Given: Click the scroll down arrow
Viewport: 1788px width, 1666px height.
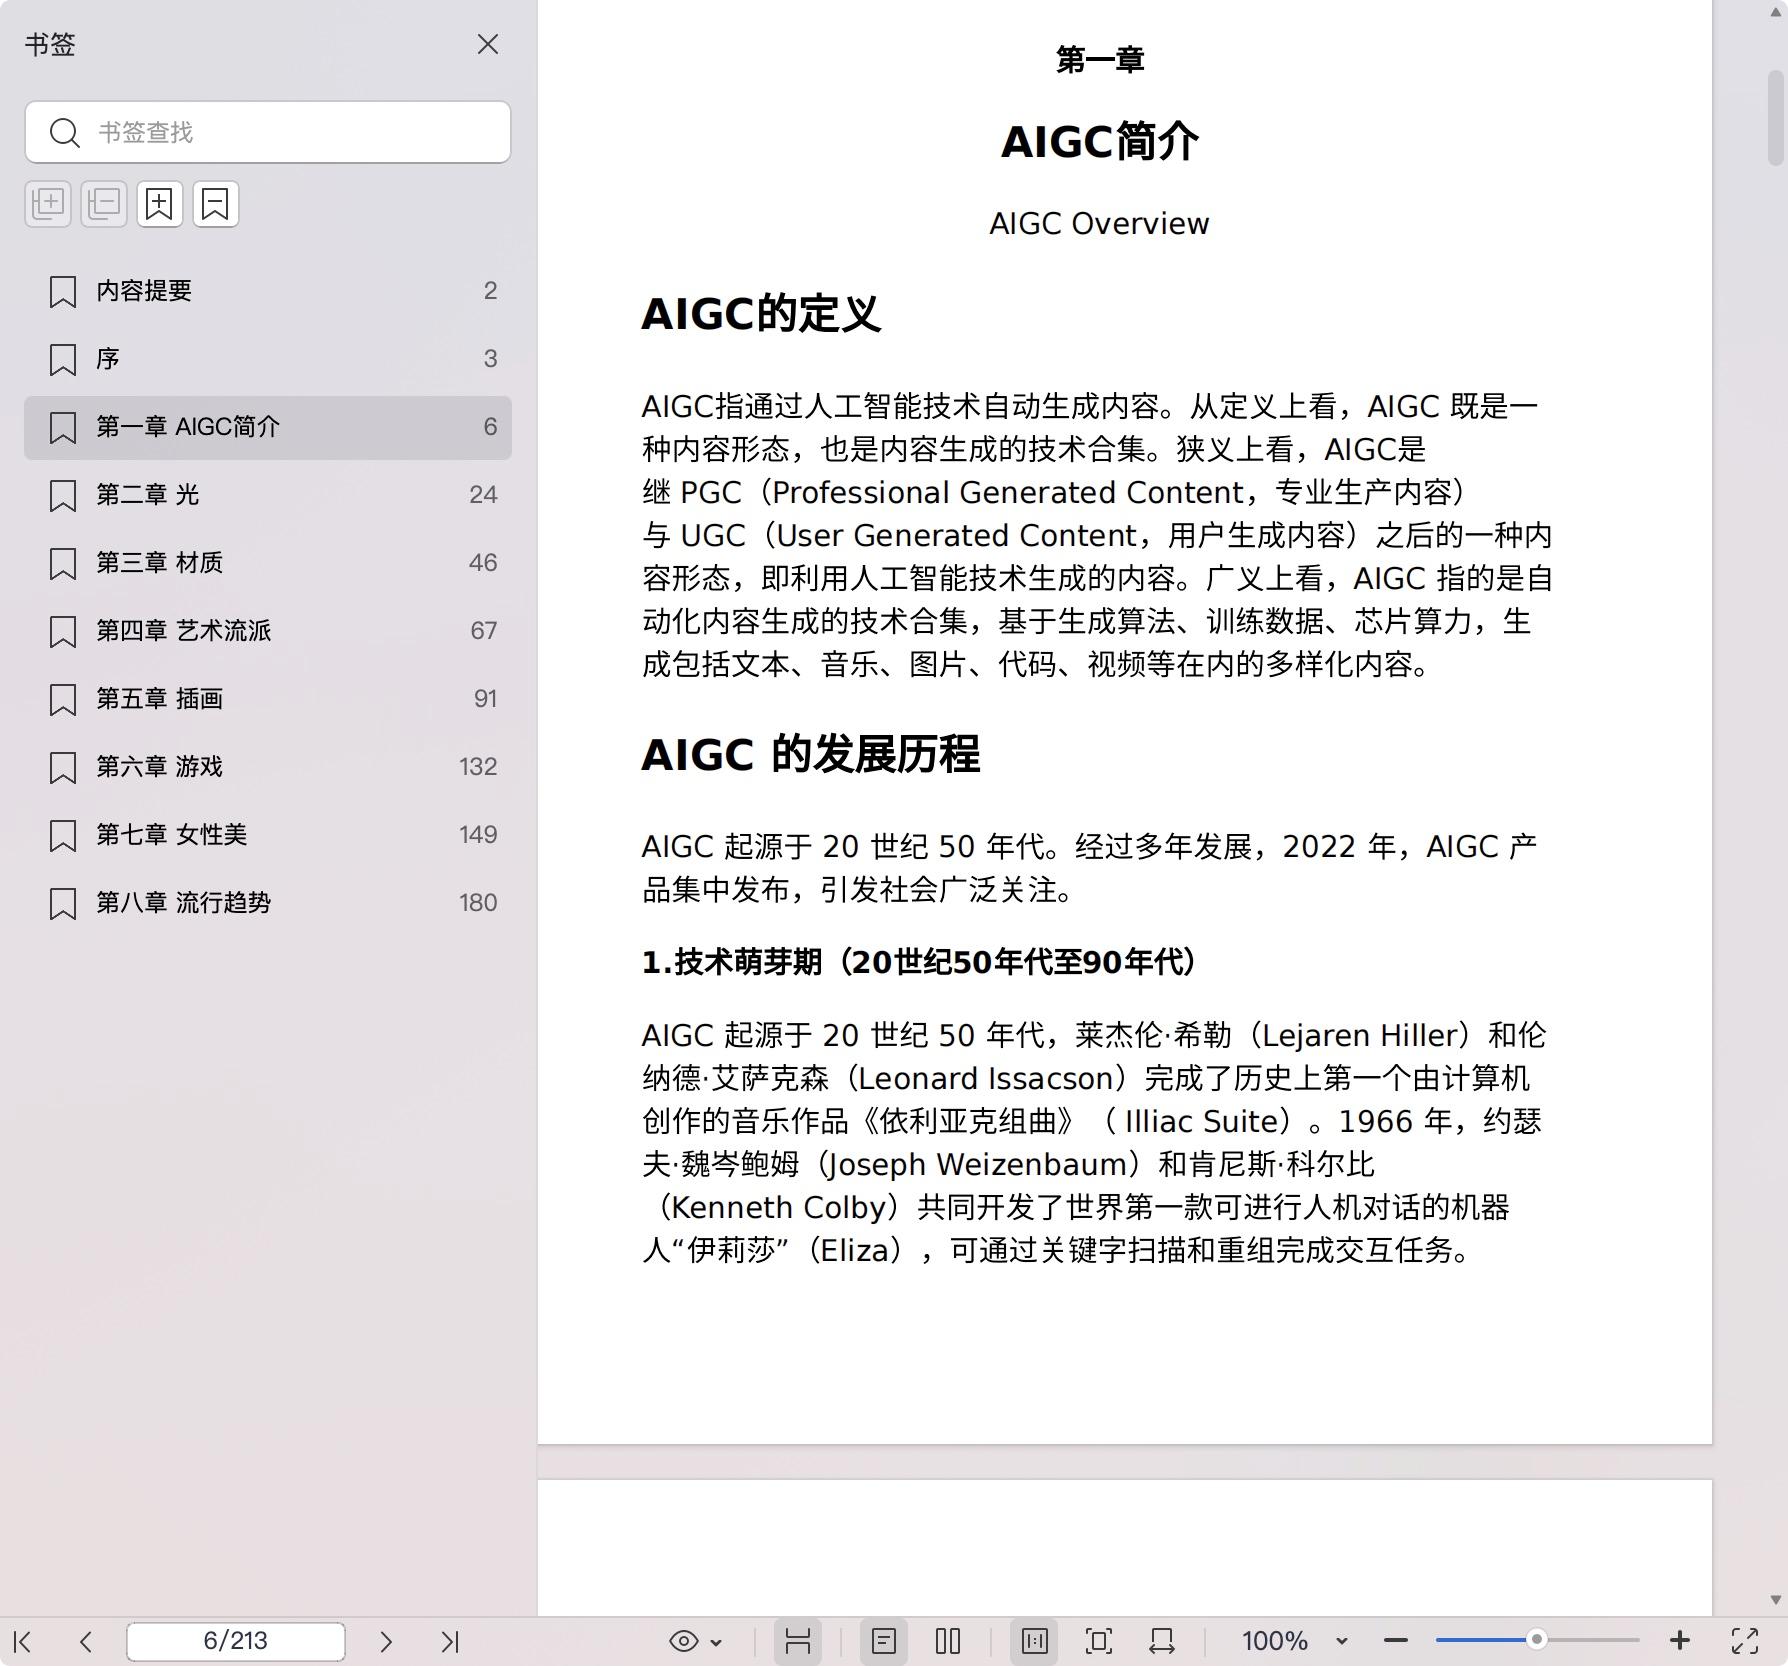Looking at the screenshot, I should (1776, 1599).
